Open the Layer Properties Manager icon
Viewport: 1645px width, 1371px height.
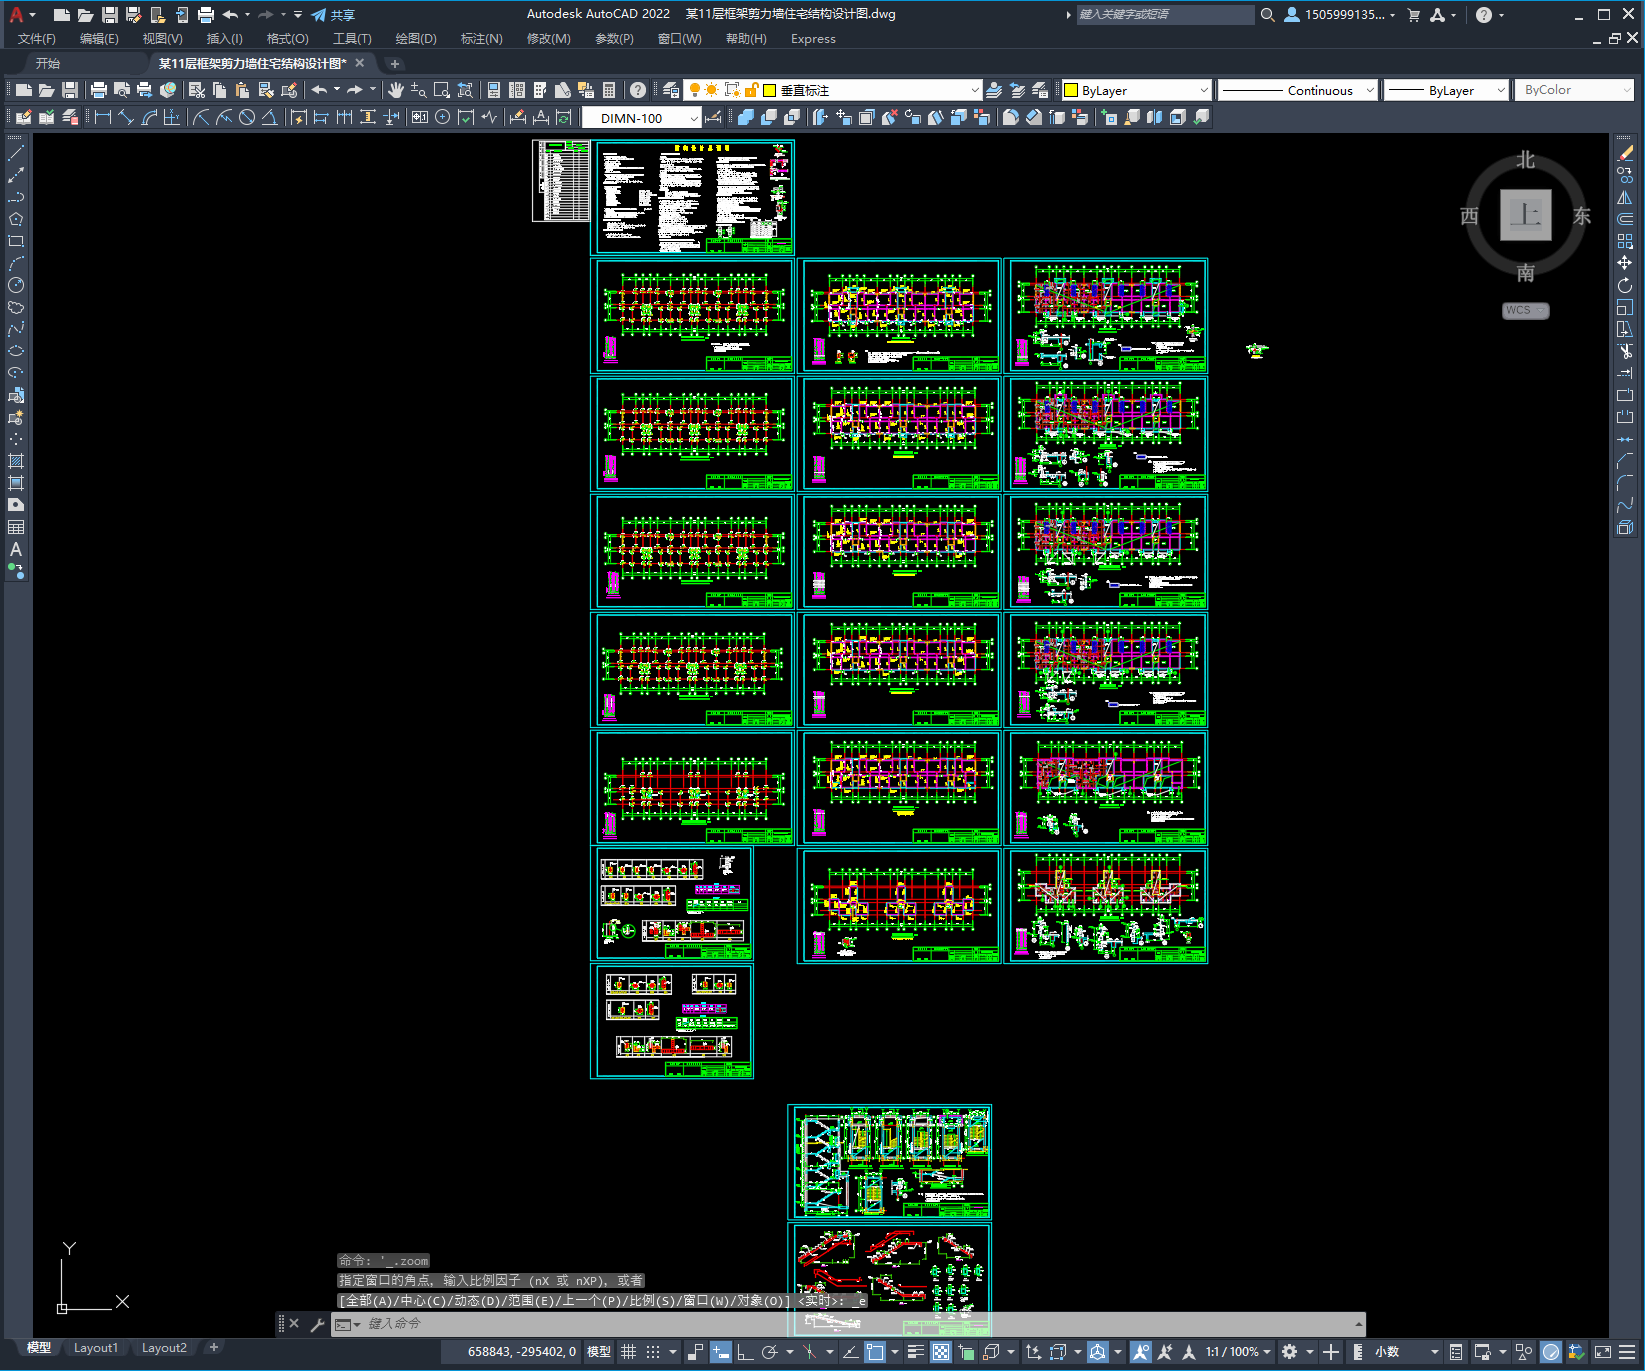click(671, 90)
